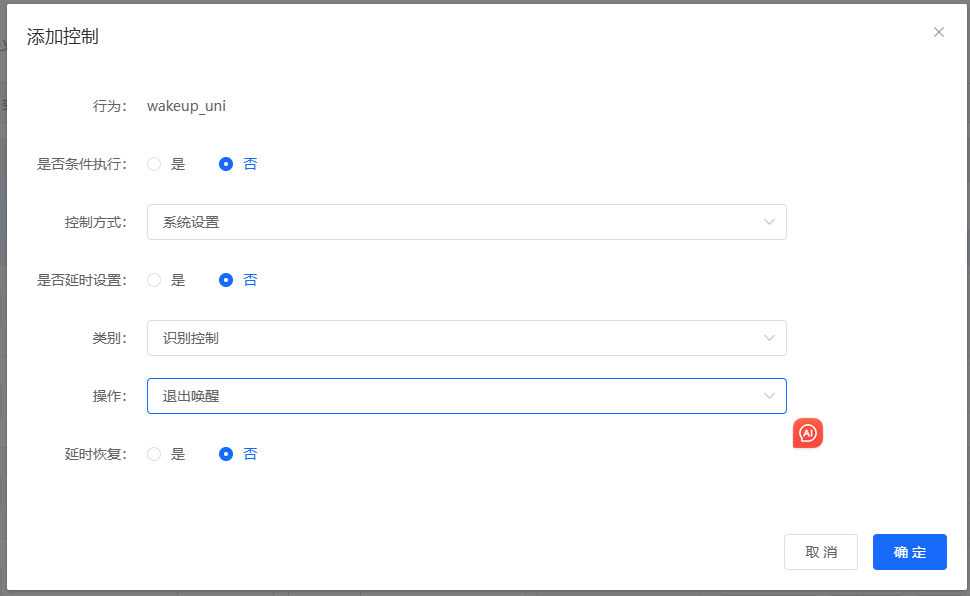The height and width of the screenshot is (596, 970).
Task: Open the 控制方式 dropdown showing 系统设置
Action: click(x=450, y=222)
